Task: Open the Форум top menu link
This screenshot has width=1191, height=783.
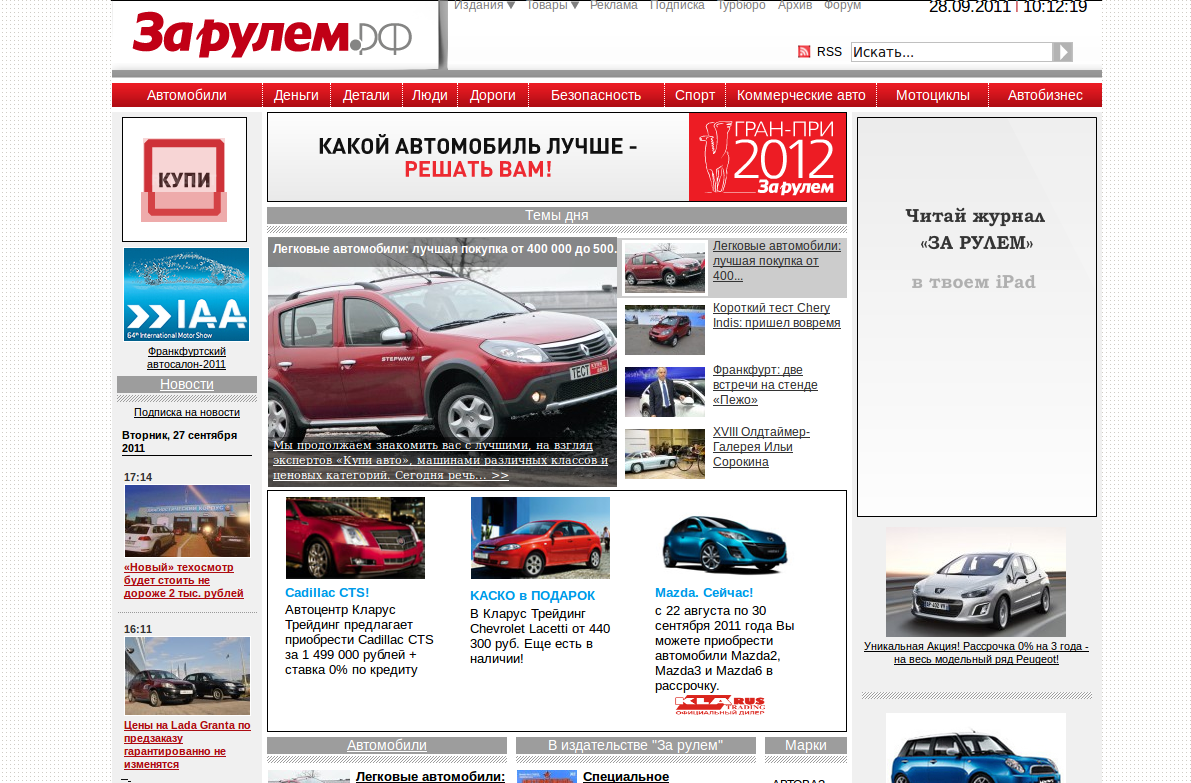Action: pyautogui.click(x=842, y=6)
